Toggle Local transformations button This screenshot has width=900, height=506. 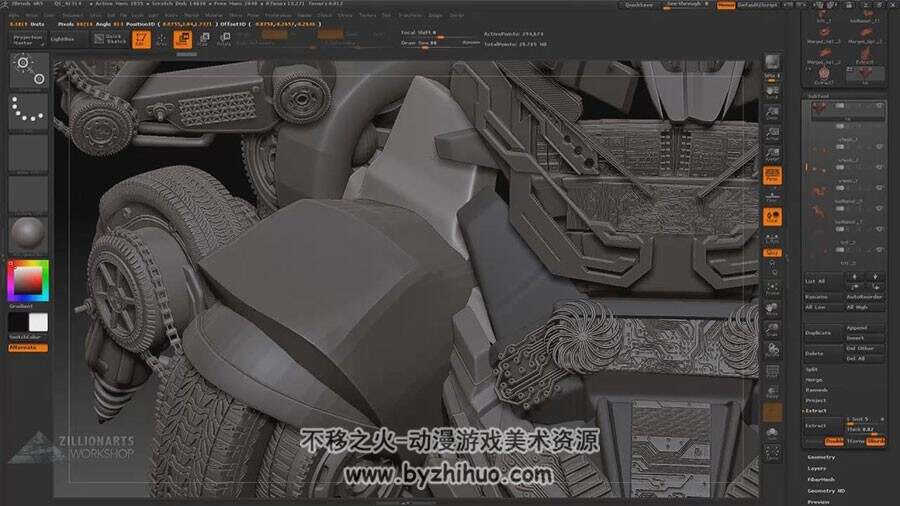point(772,217)
